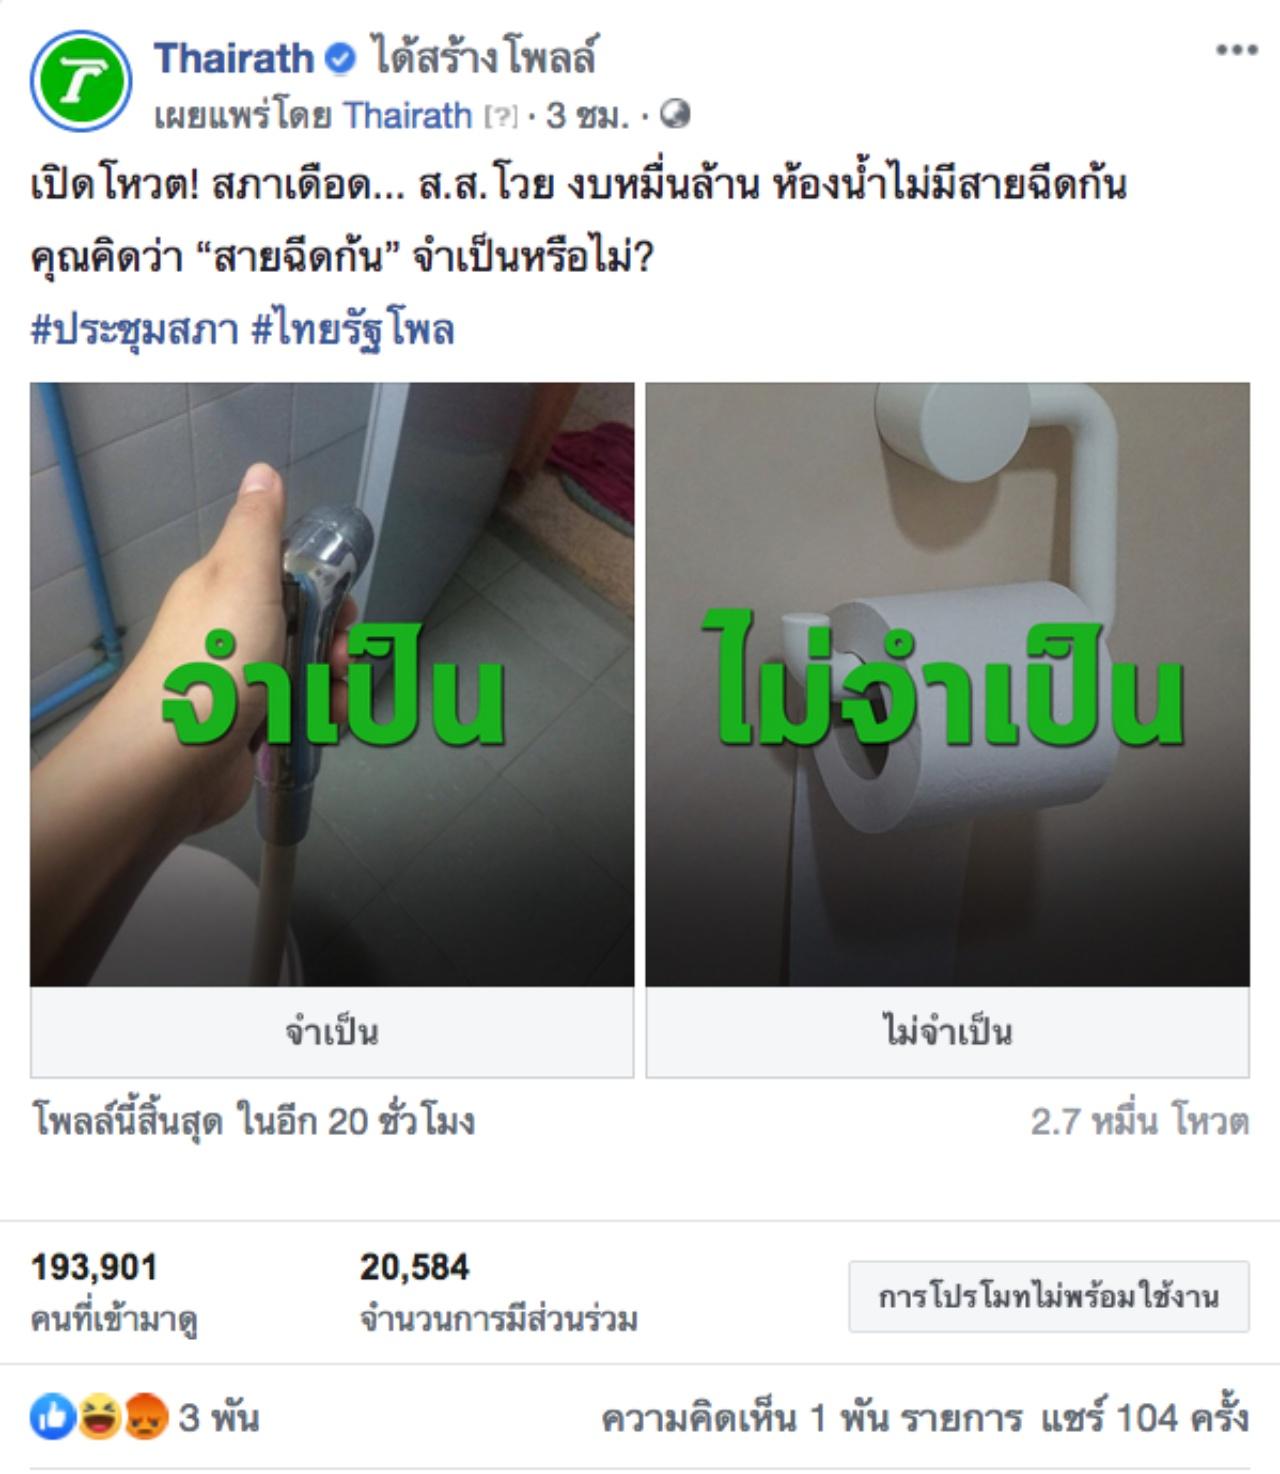1280x1474 pixels.
Task: Click the [?] help icon beside Thairath
Action: pos(501,117)
